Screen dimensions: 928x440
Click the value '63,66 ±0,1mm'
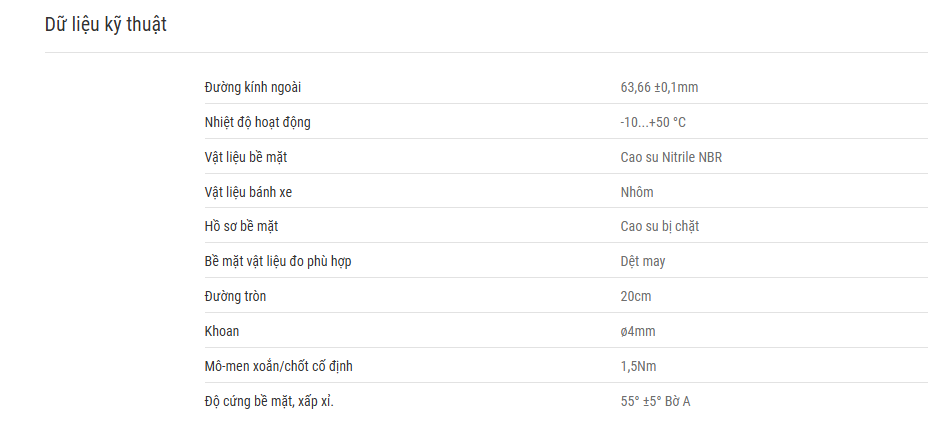659,88
